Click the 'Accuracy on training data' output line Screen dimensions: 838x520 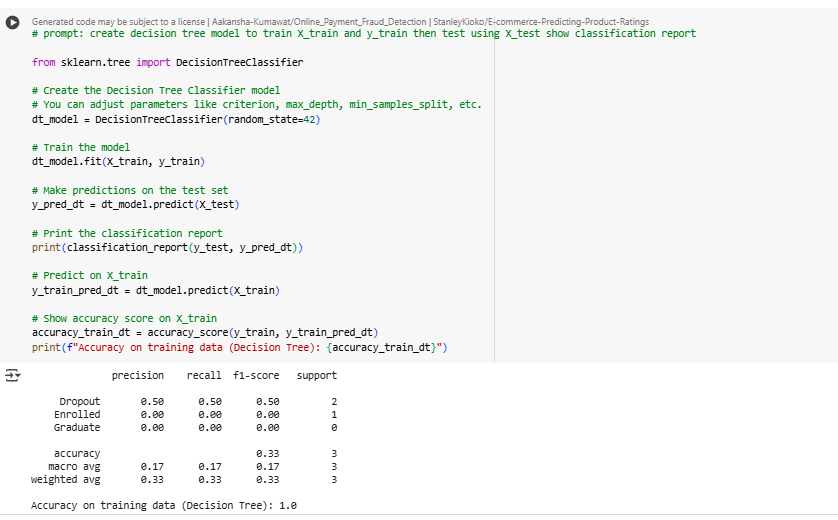[164, 506]
